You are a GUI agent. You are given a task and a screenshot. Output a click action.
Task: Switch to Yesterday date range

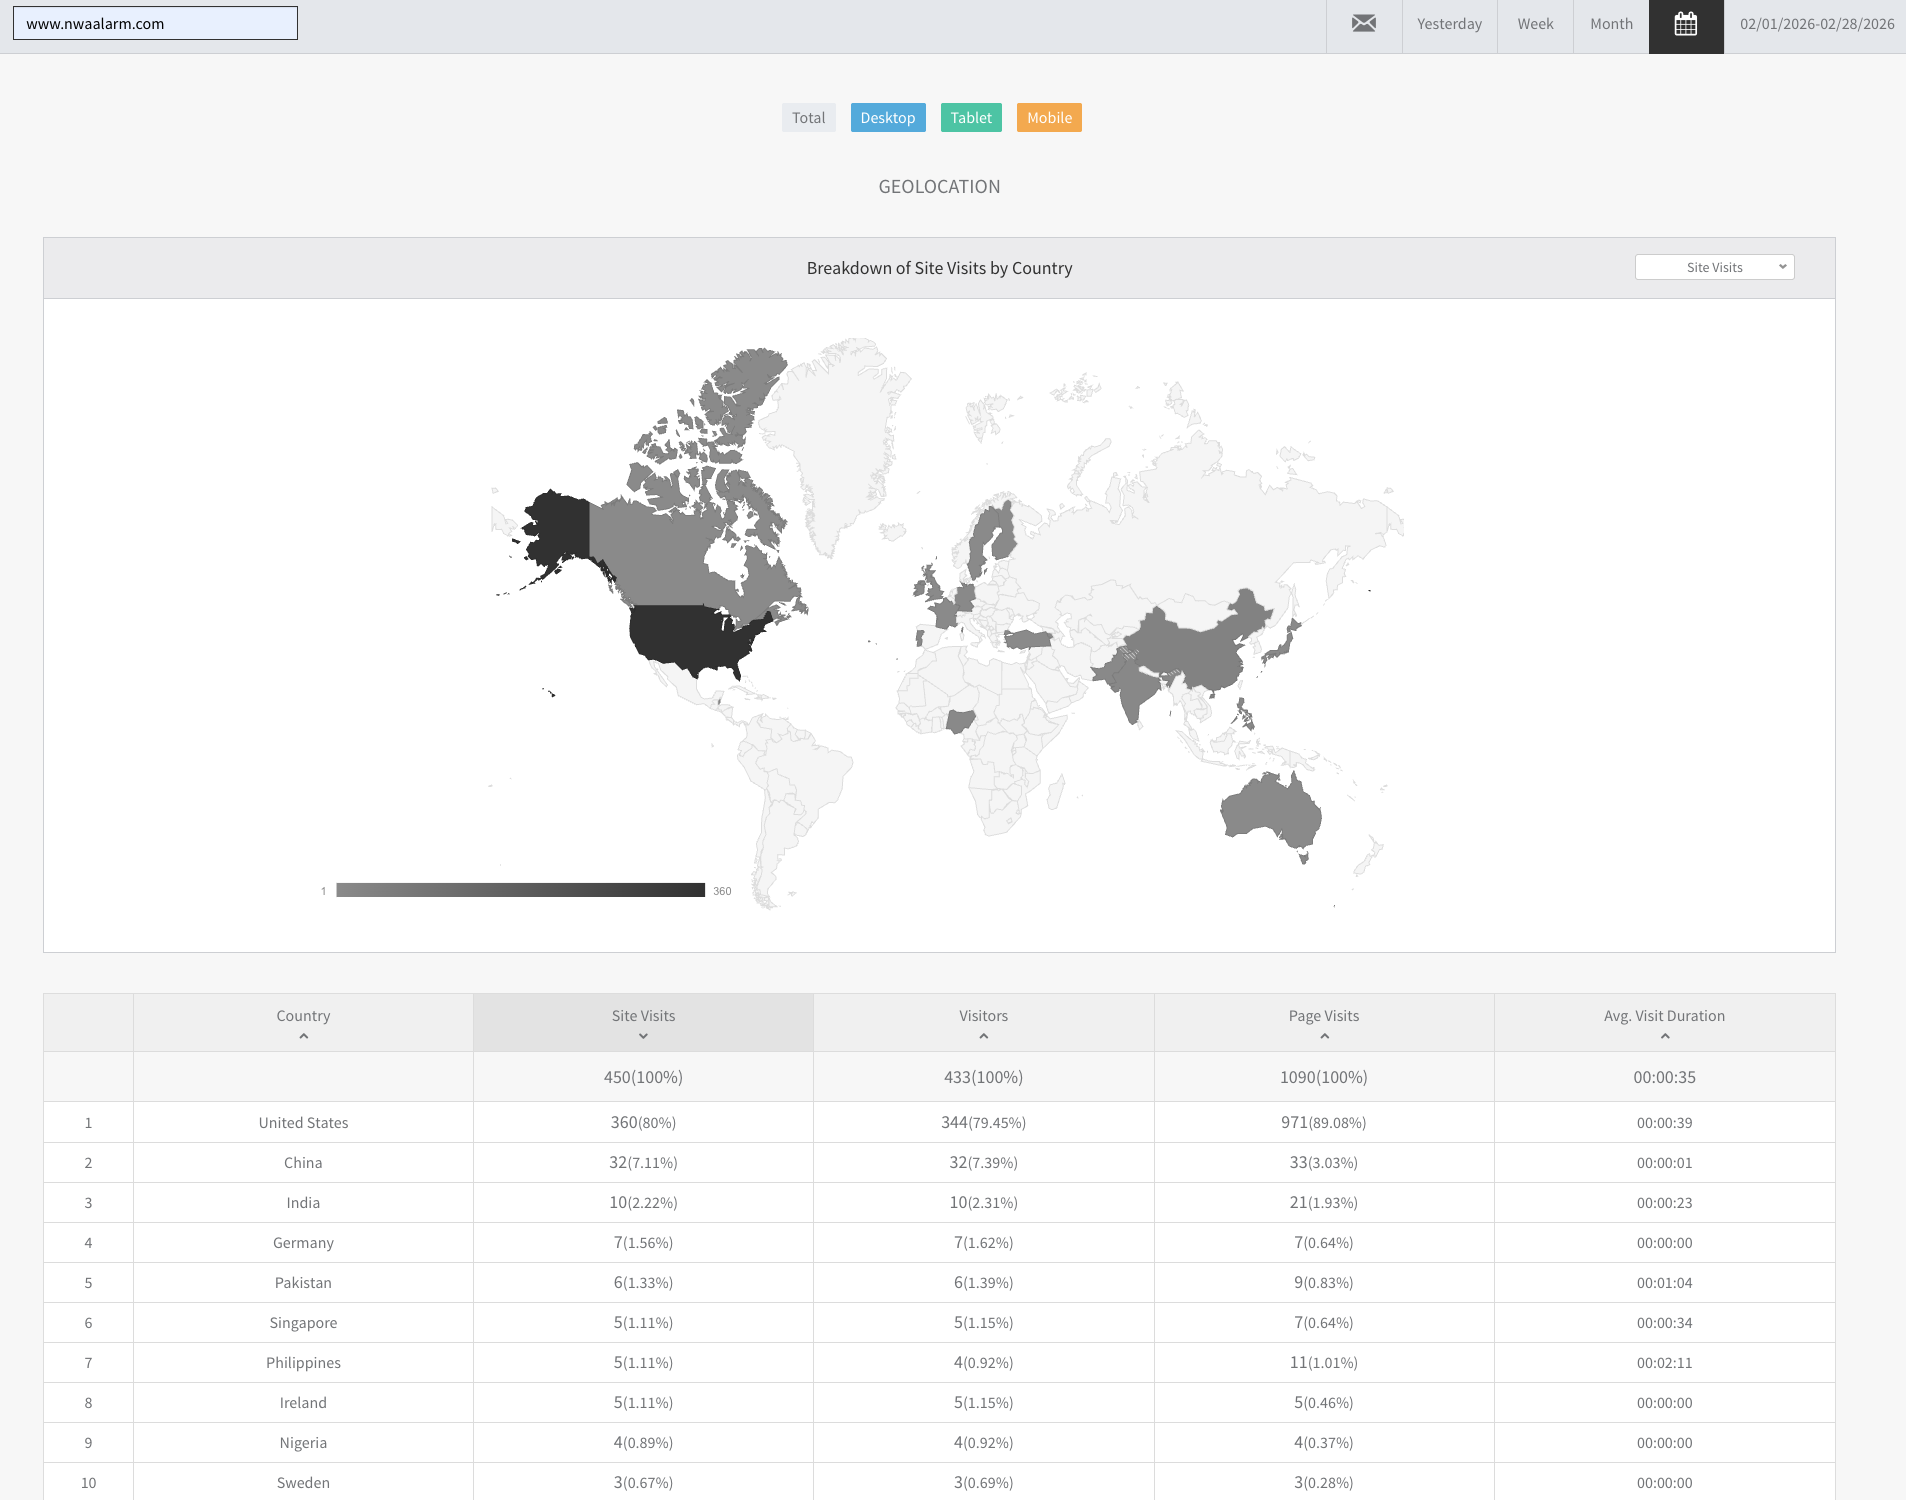click(1449, 24)
